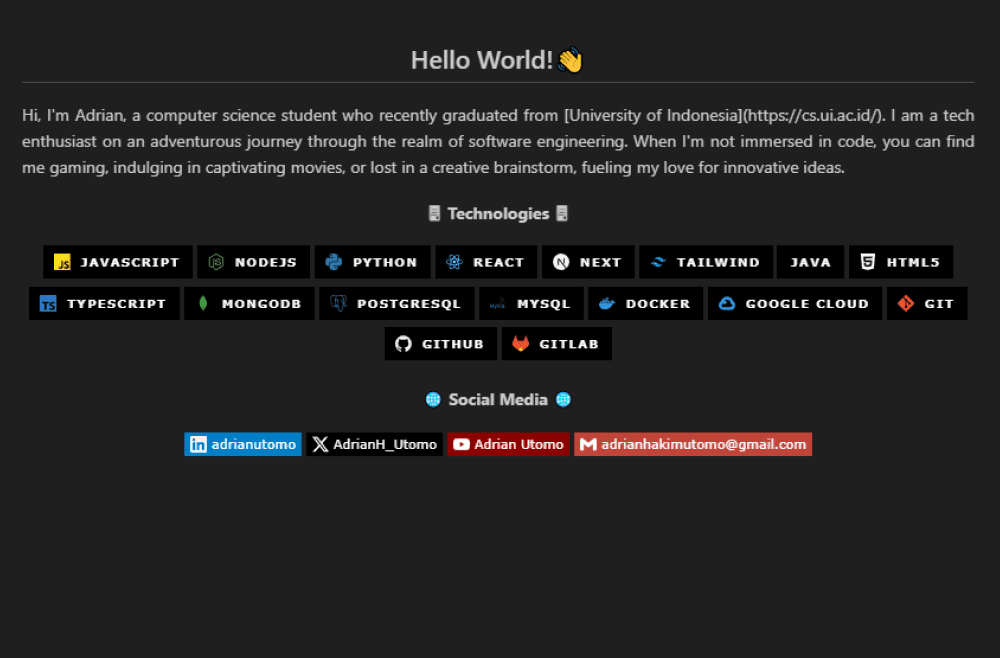Click the TypeScript badge
The image size is (1000, 658).
[105, 304]
